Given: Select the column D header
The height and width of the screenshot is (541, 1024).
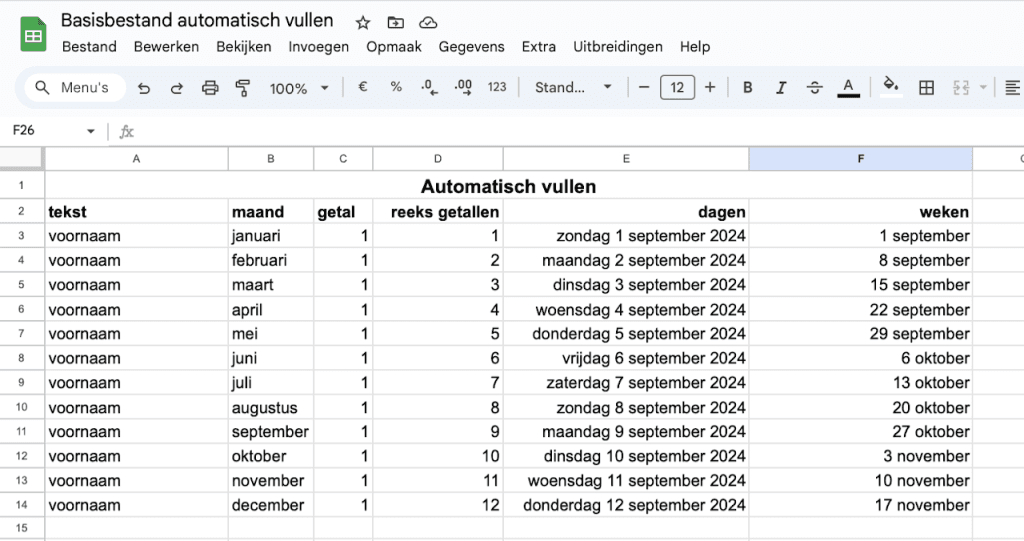Looking at the screenshot, I should click(x=438, y=159).
